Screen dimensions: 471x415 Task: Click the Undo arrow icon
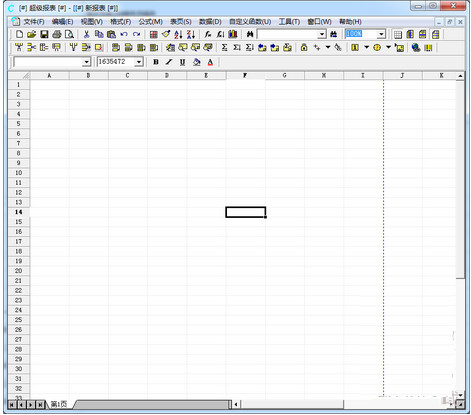[124, 34]
